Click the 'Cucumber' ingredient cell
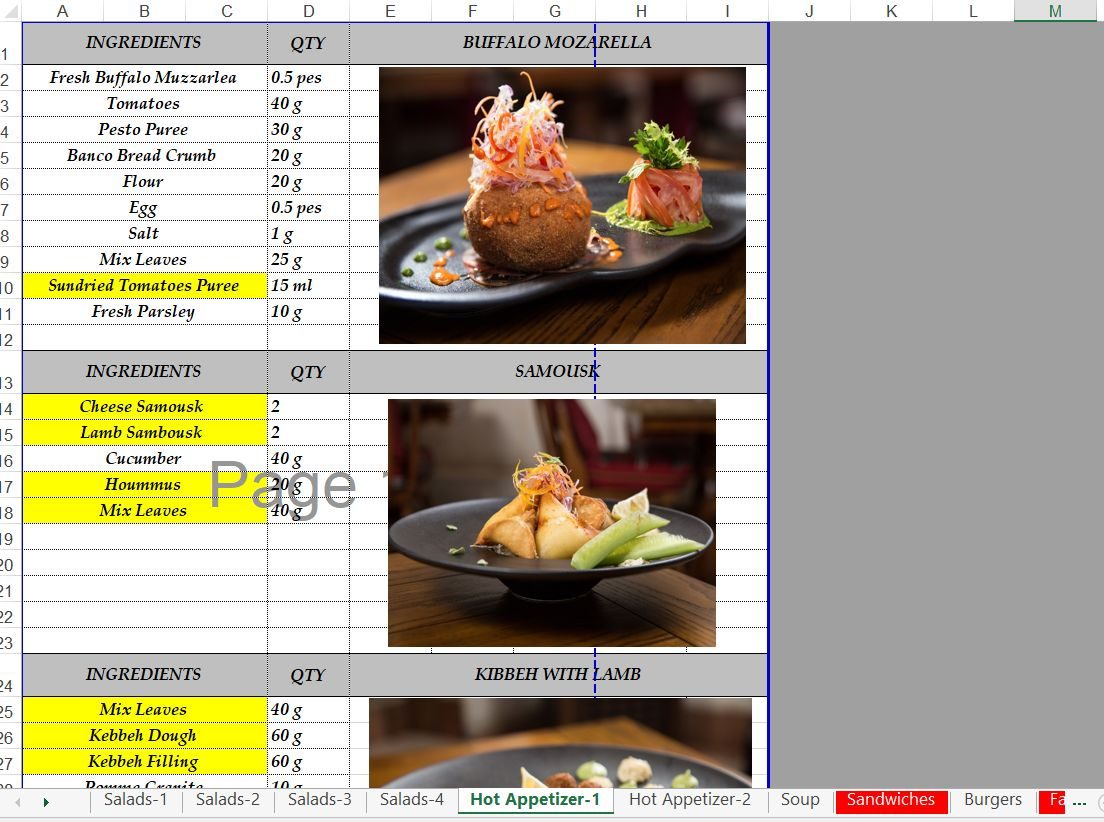 144,459
